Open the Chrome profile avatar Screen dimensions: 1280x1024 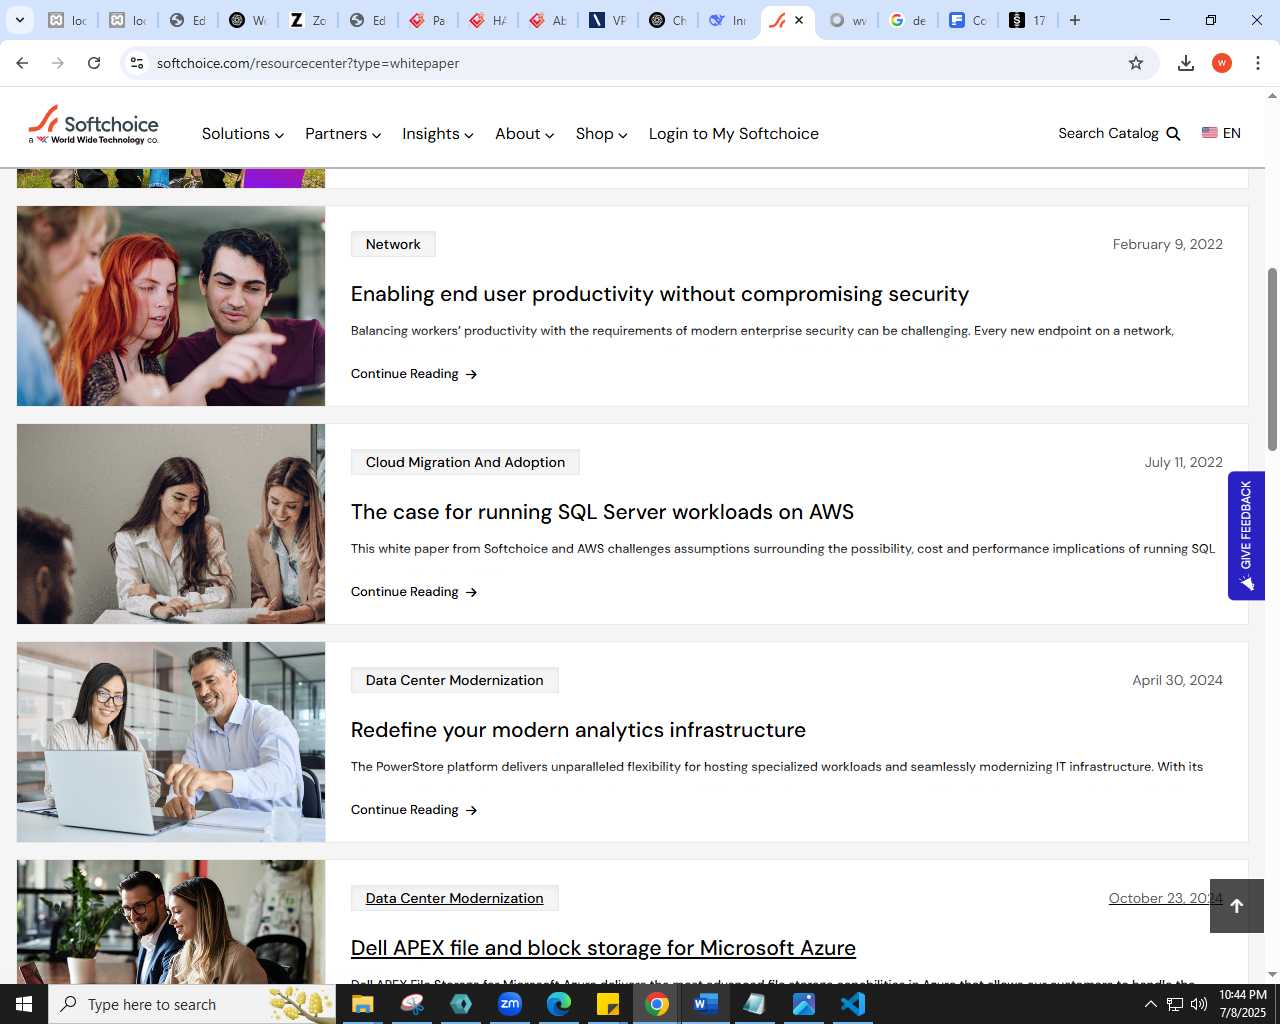[1222, 63]
